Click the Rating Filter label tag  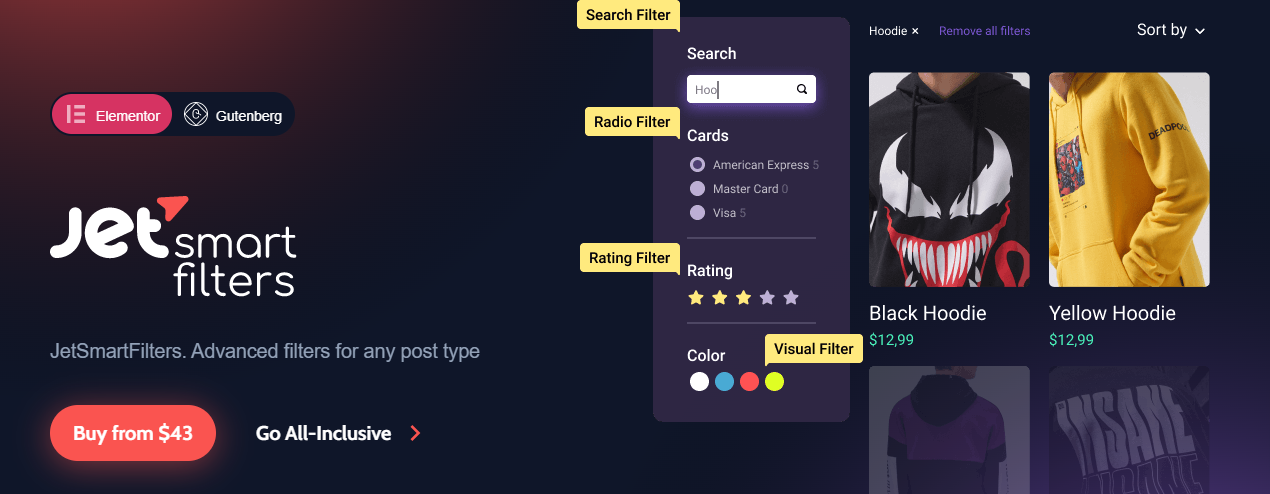(x=629, y=258)
